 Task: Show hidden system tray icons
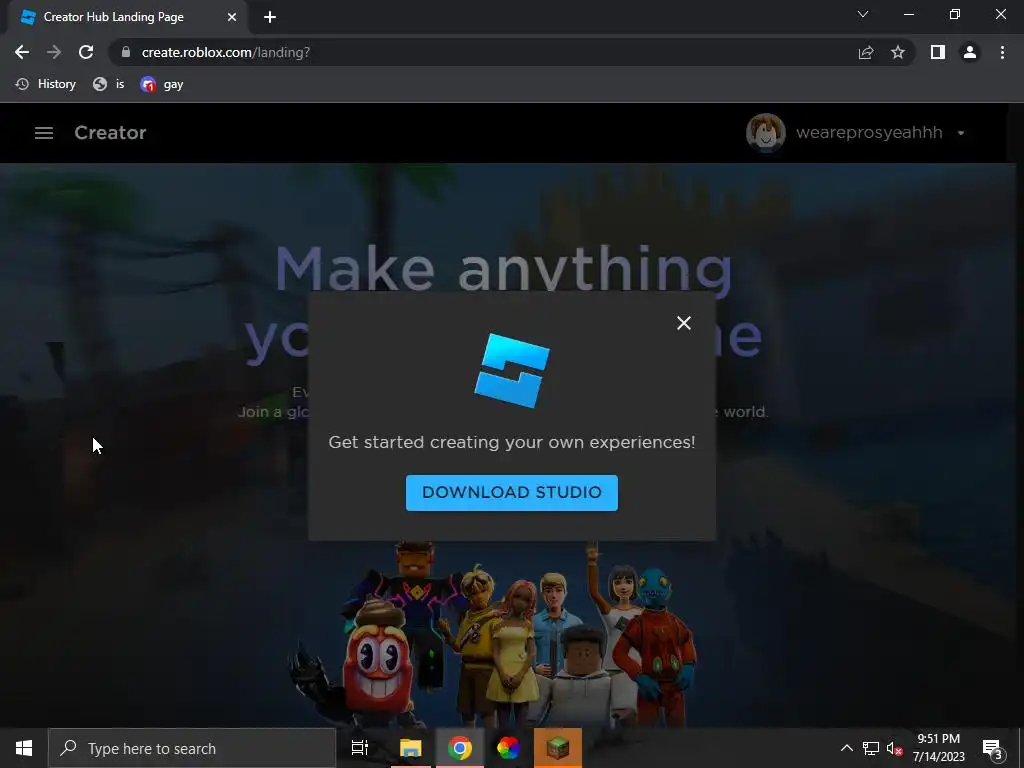click(x=846, y=748)
